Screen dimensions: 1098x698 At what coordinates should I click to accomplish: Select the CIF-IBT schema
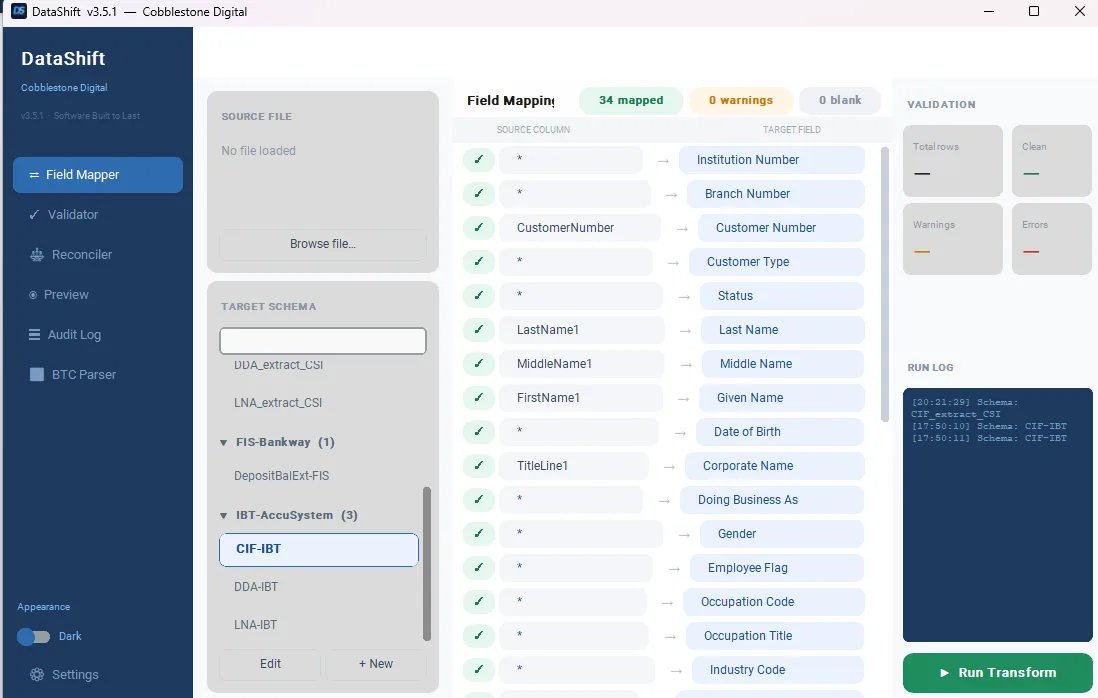pos(319,550)
